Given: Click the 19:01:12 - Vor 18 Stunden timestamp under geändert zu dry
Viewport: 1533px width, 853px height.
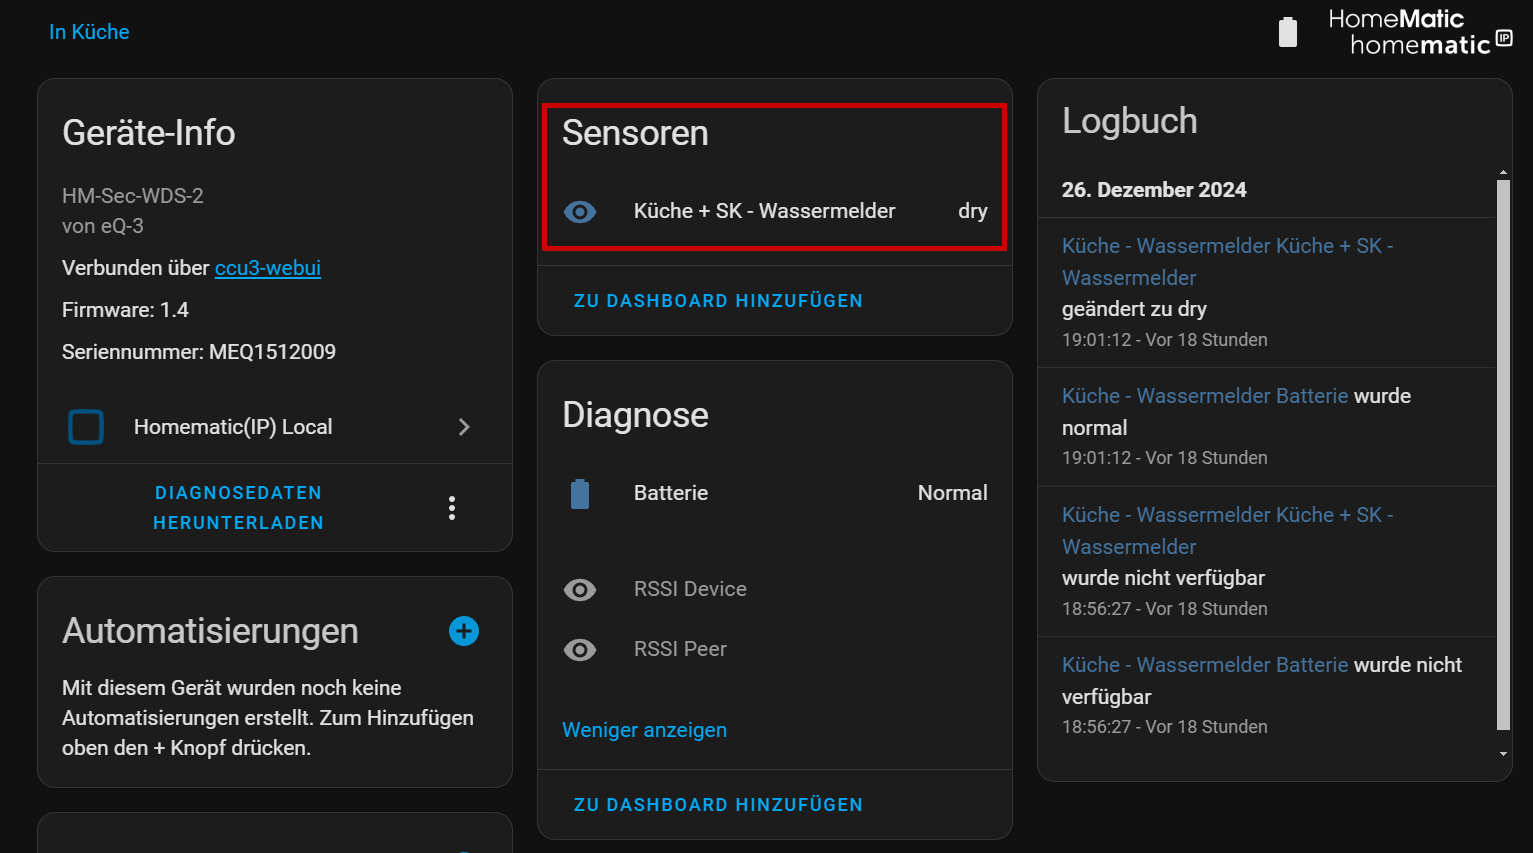Looking at the screenshot, I should tap(1165, 340).
